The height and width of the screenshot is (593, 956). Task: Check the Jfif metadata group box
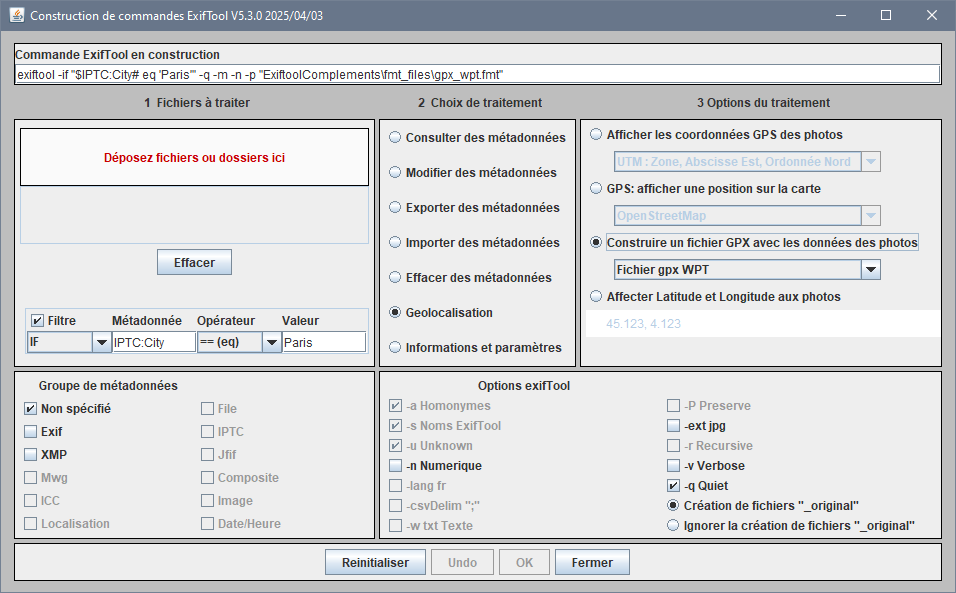coord(207,455)
